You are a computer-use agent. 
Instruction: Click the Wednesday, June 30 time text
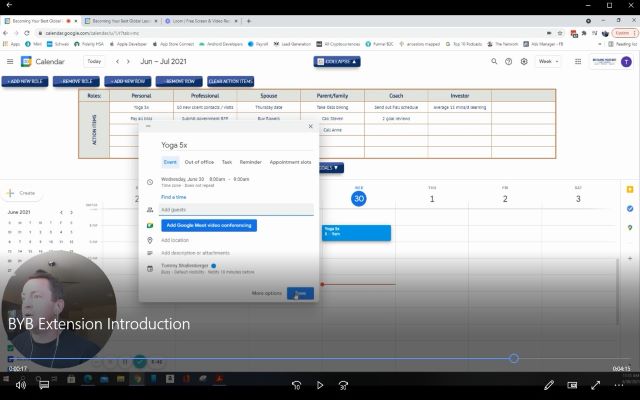[205, 179]
